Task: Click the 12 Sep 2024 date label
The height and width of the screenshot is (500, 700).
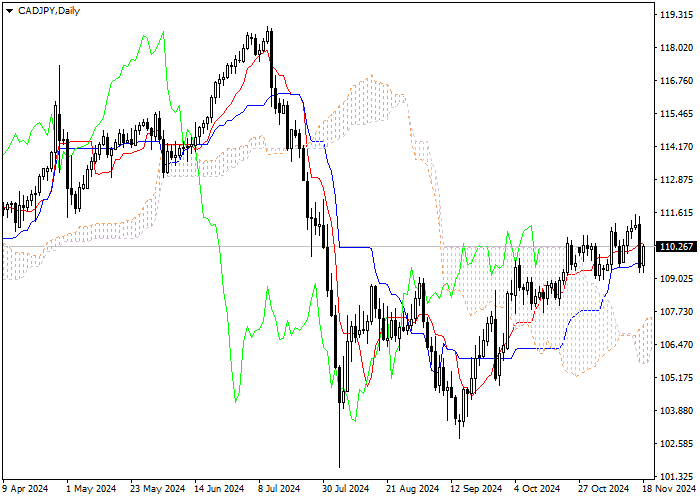Action: (x=476, y=489)
